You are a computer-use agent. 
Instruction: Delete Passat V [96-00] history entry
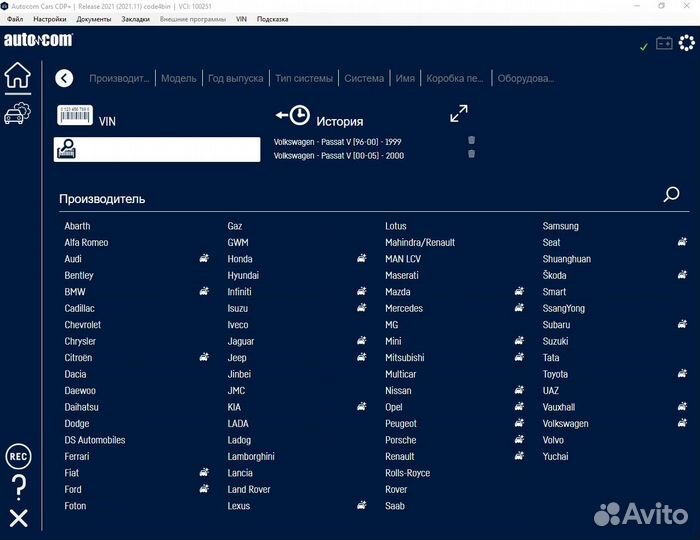pyautogui.click(x=471, y=141)
